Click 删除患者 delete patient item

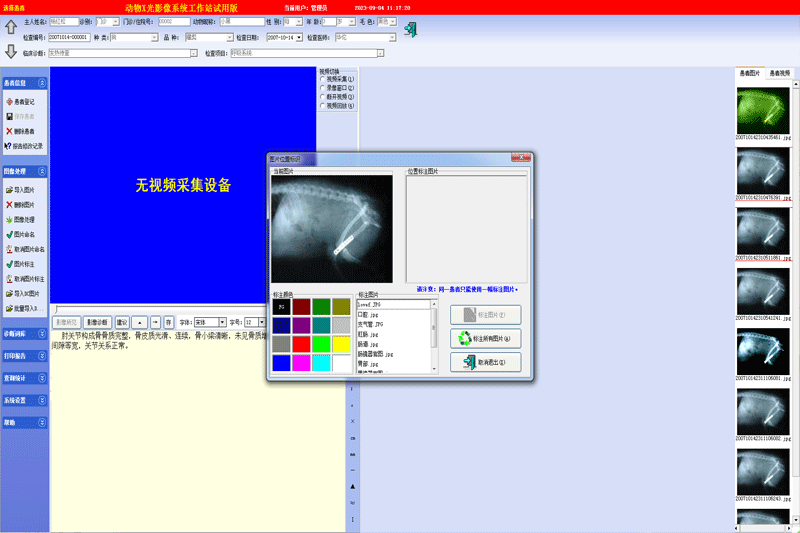point(21,131)
